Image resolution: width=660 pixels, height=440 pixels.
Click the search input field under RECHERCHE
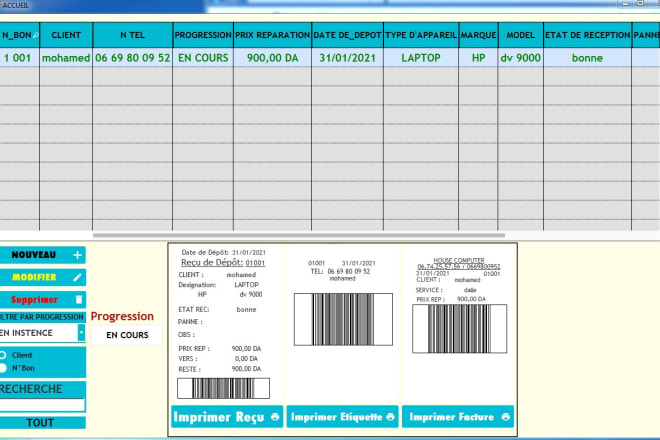[x=42, y=405]
